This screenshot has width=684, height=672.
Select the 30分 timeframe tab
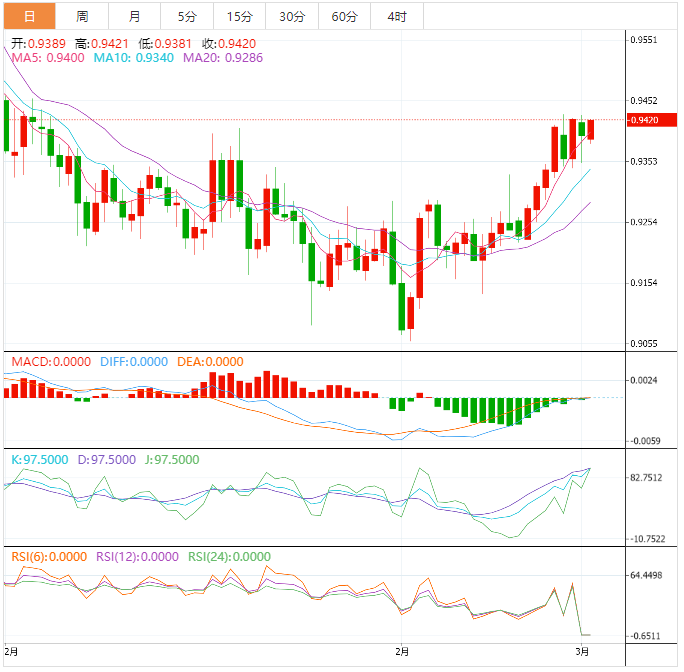(291, 16)
